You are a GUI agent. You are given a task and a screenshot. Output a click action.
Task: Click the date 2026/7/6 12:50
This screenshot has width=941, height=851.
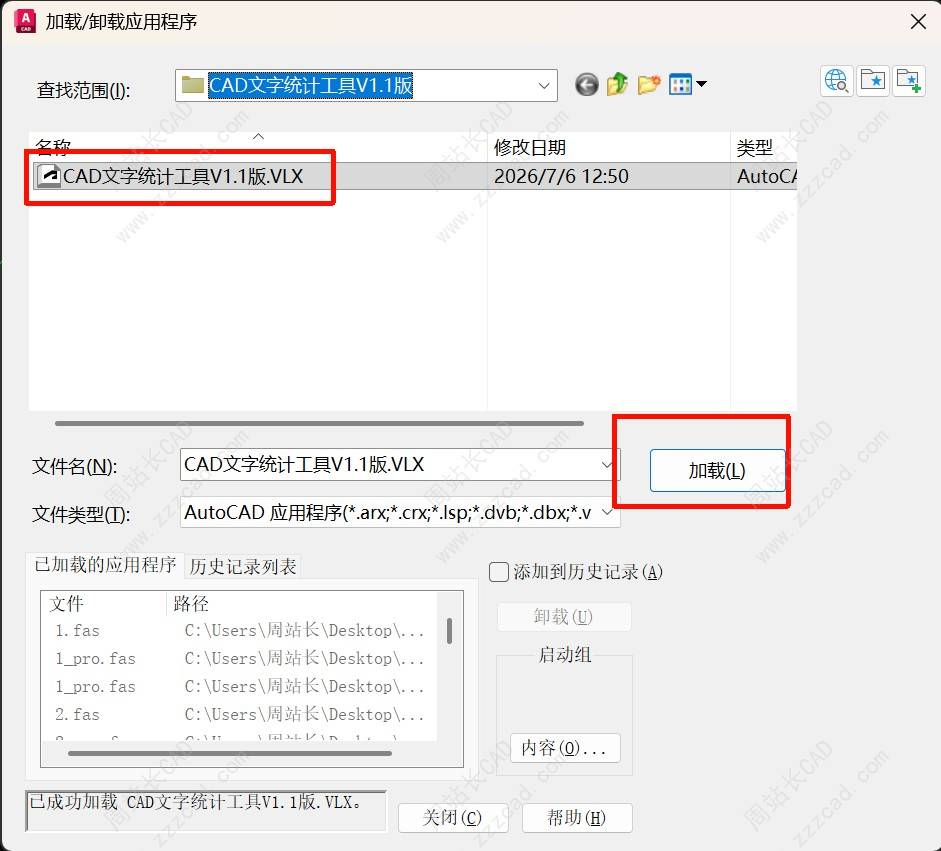tap(561, 176)
